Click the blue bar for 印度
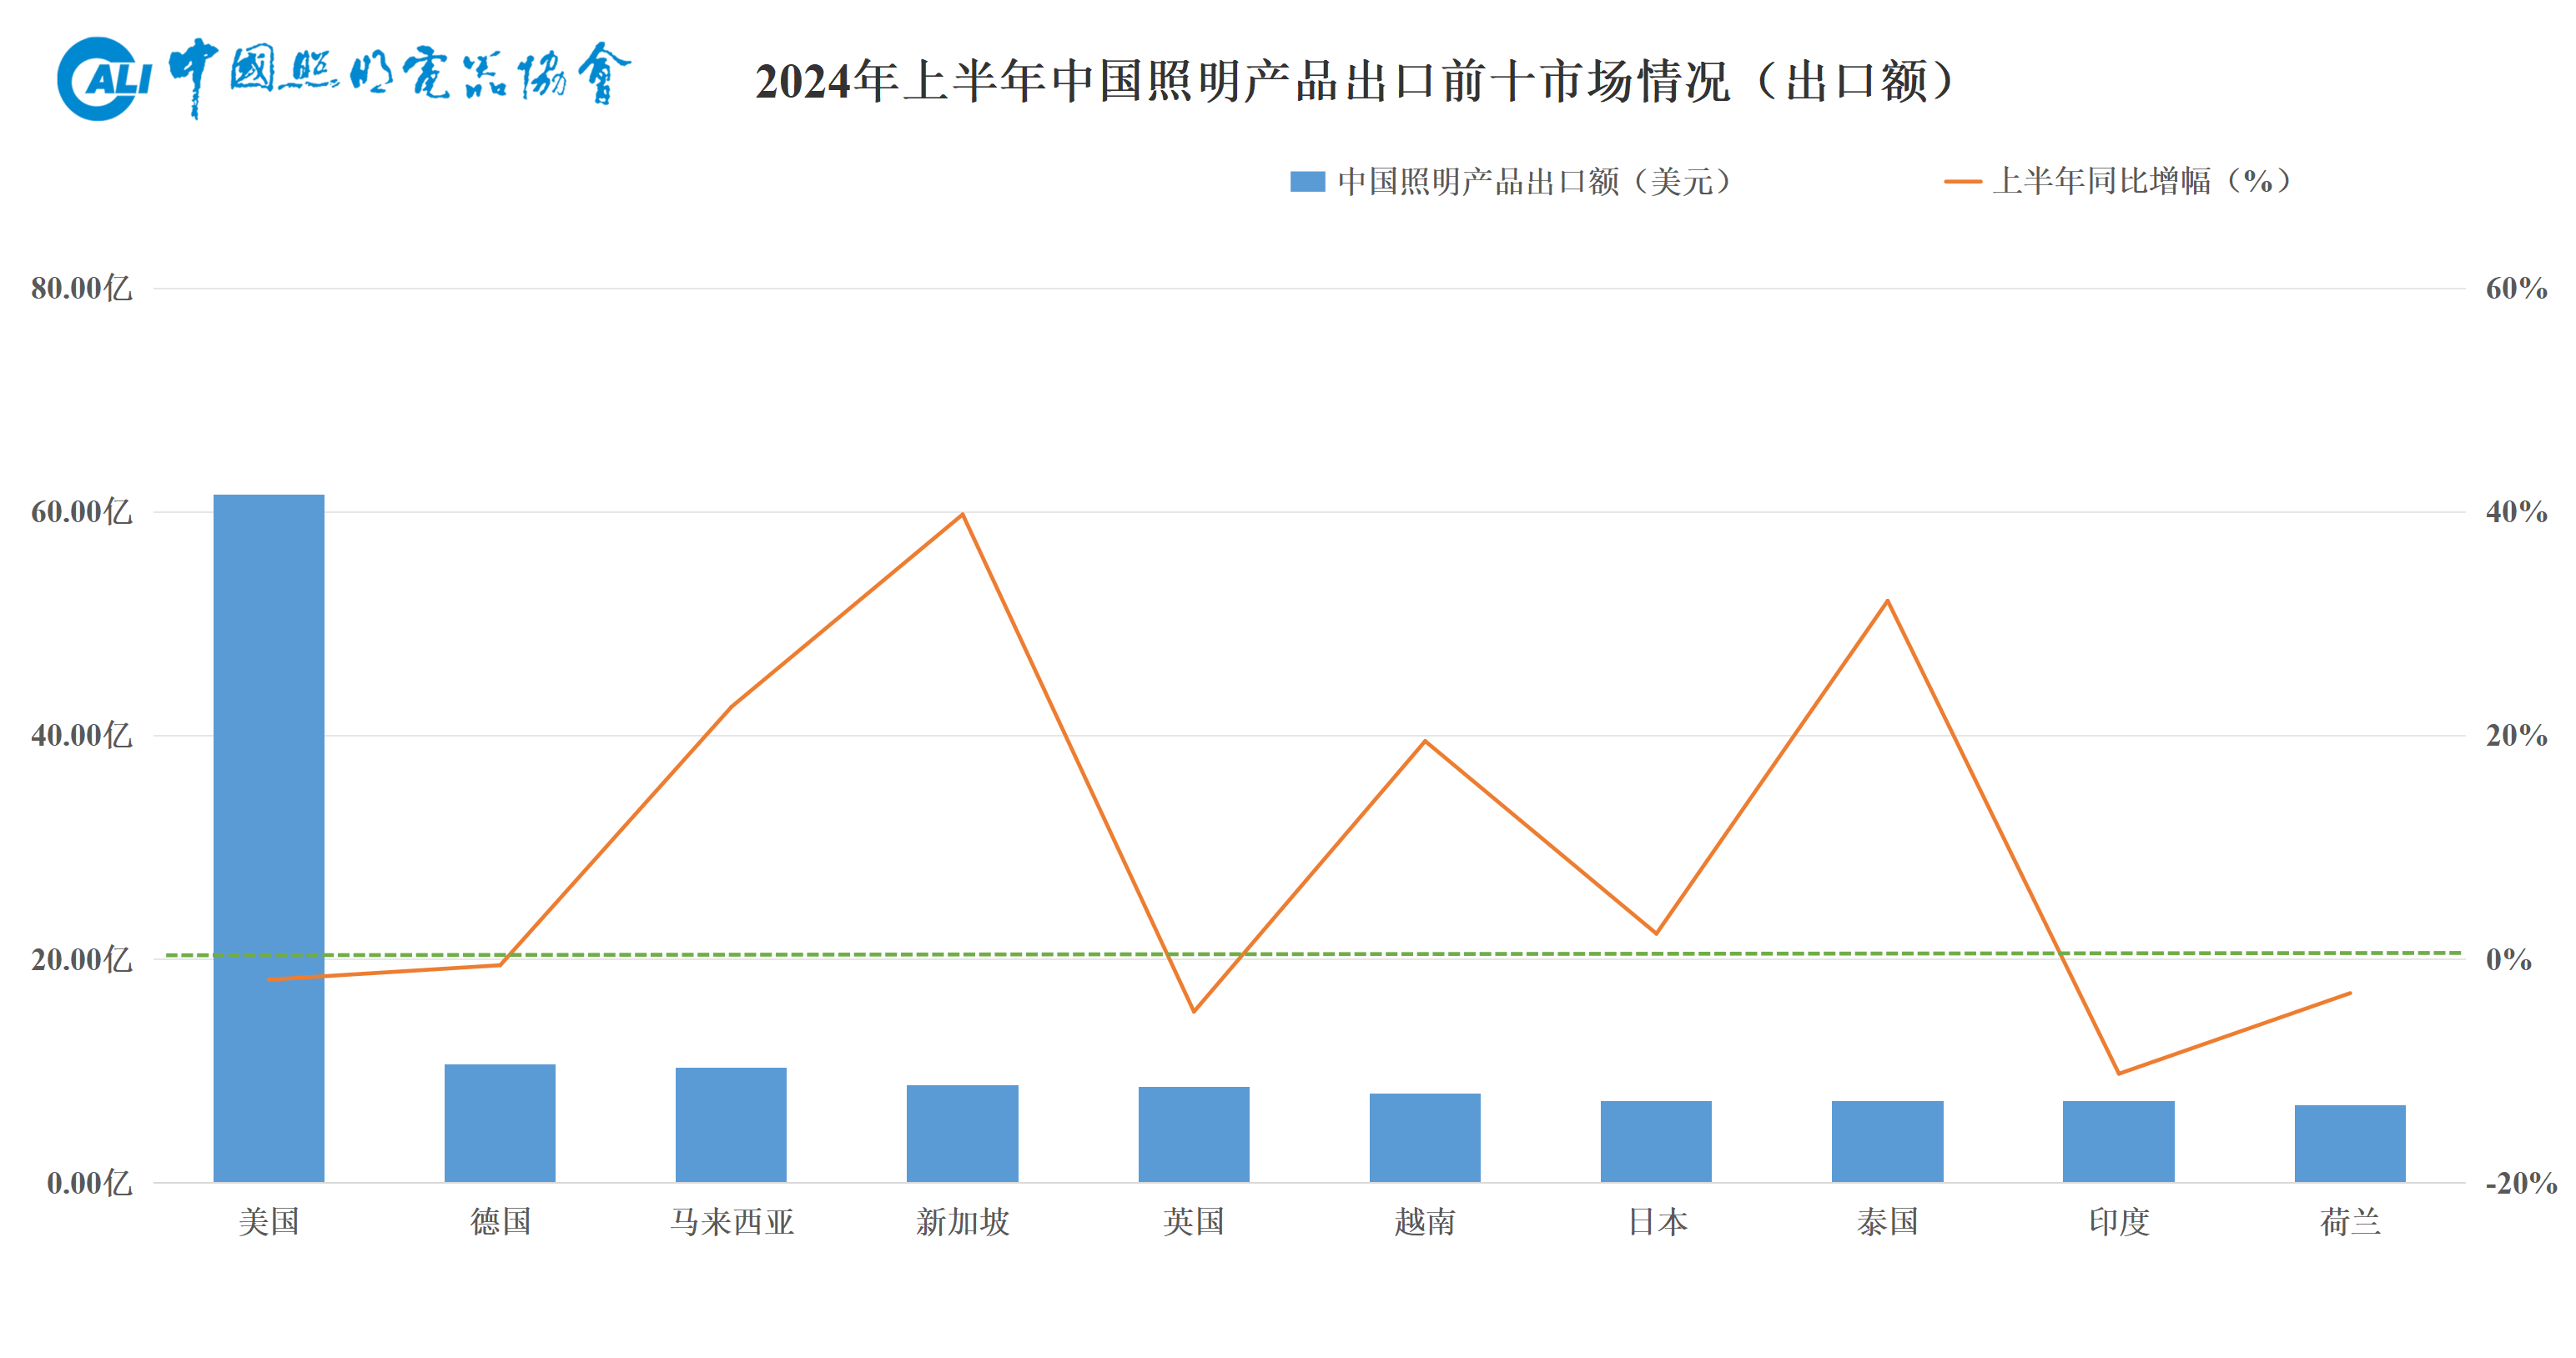 [x=2118, y=1141]
